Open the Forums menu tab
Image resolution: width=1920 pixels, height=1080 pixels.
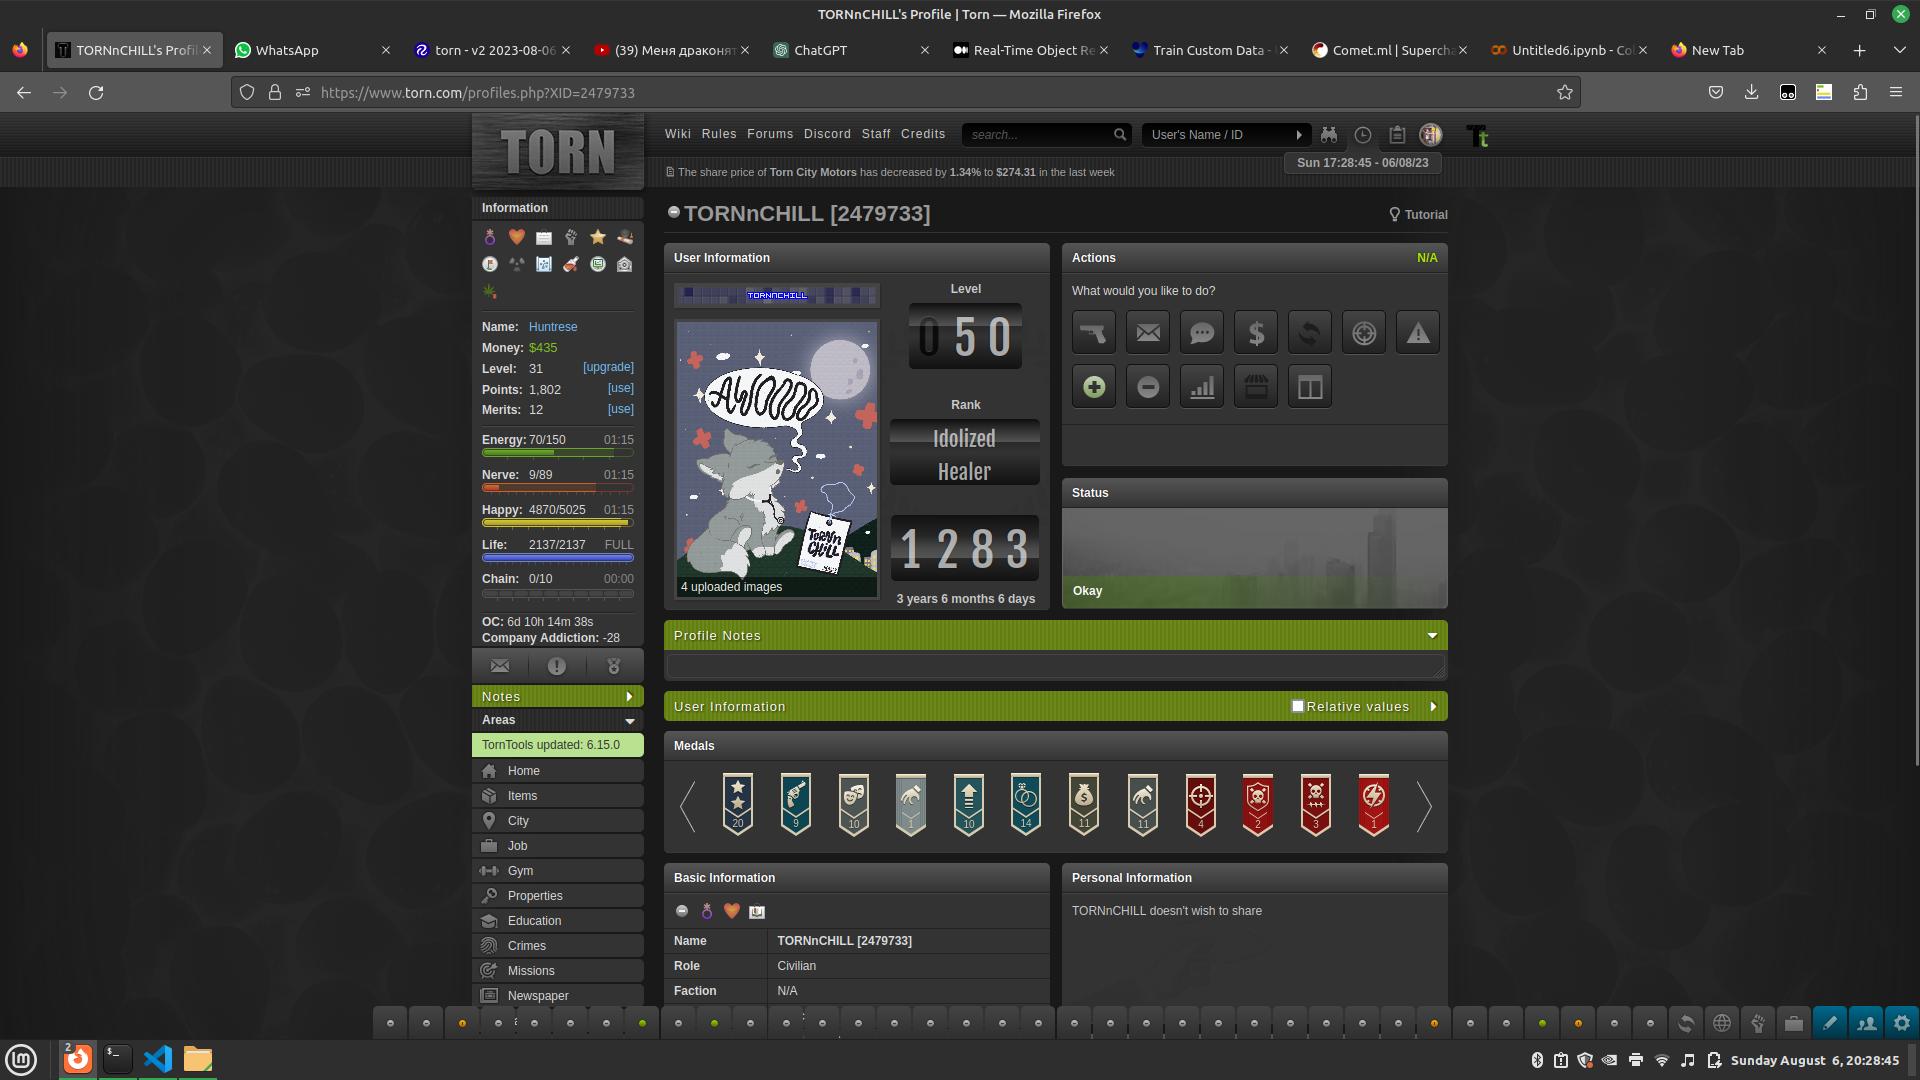770,133
